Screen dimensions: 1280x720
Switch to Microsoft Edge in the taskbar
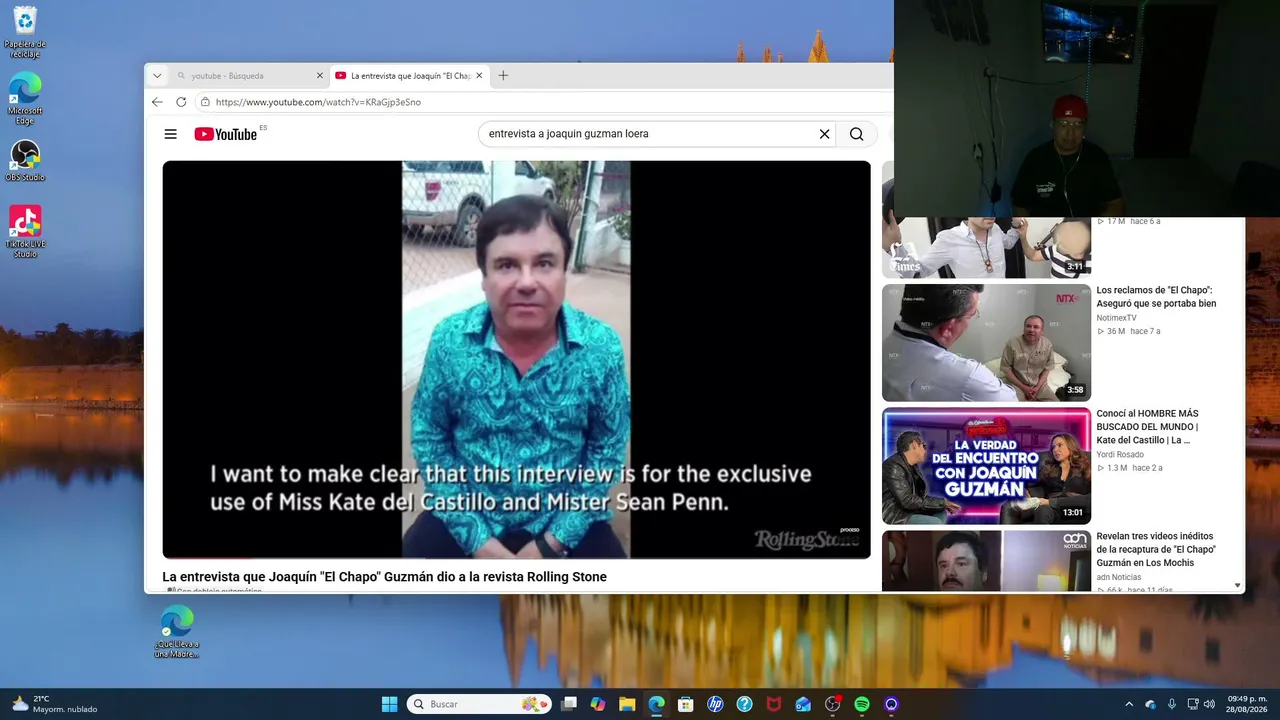coord(656,704)
